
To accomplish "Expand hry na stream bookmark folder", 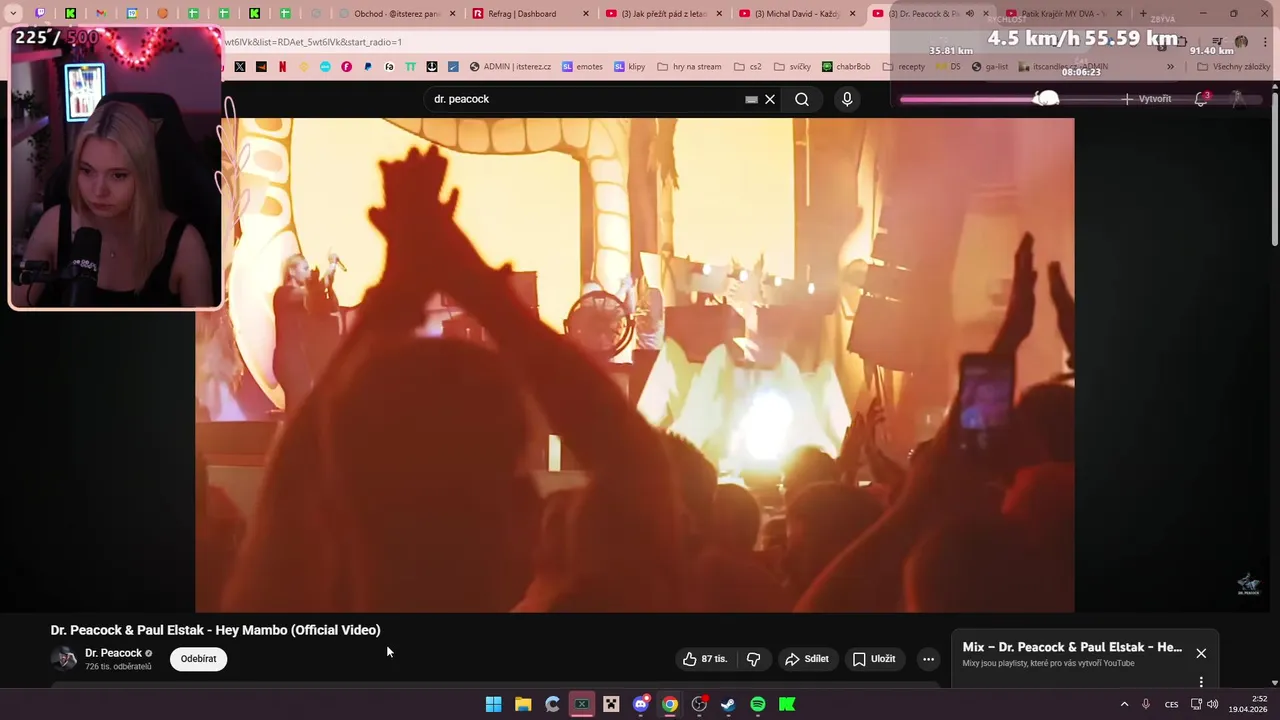I will tap(689, 67).
